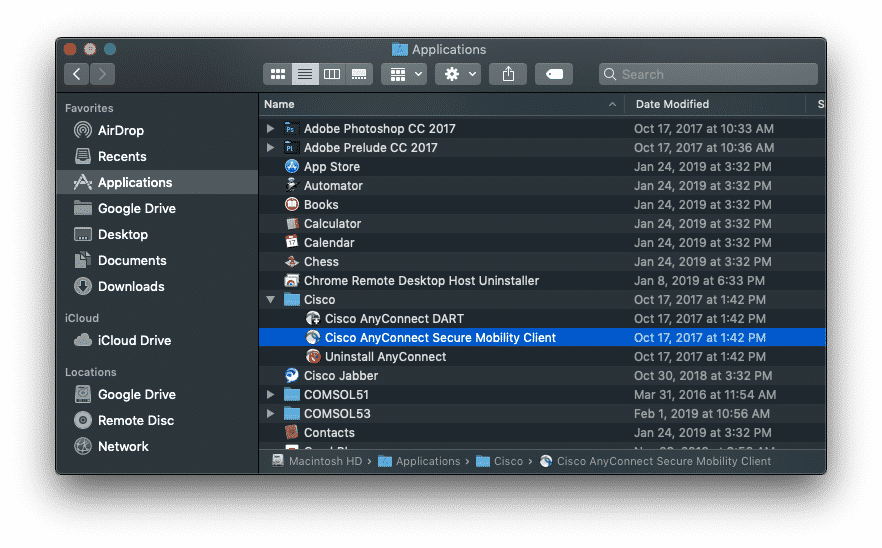Screen dimensions: 882x548
Task: Select the Automator robot icon
Action: pyautogui.click(x=291, y=186)
